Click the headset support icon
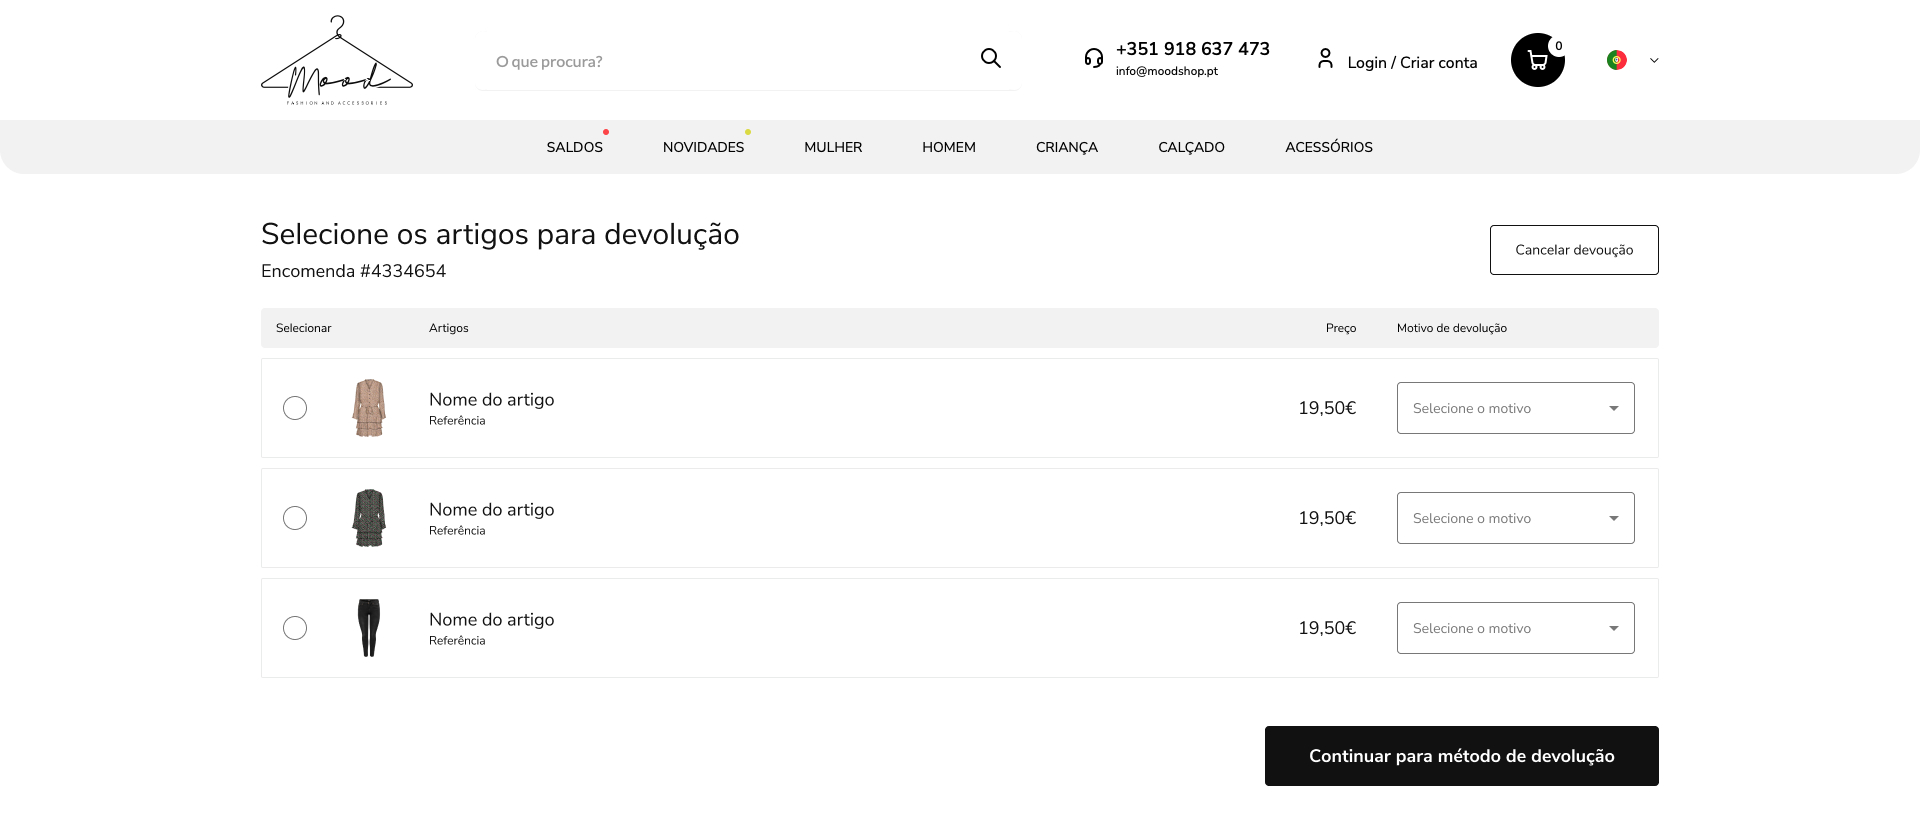This screenshot has width=1920, height=839. point(1094,58)
